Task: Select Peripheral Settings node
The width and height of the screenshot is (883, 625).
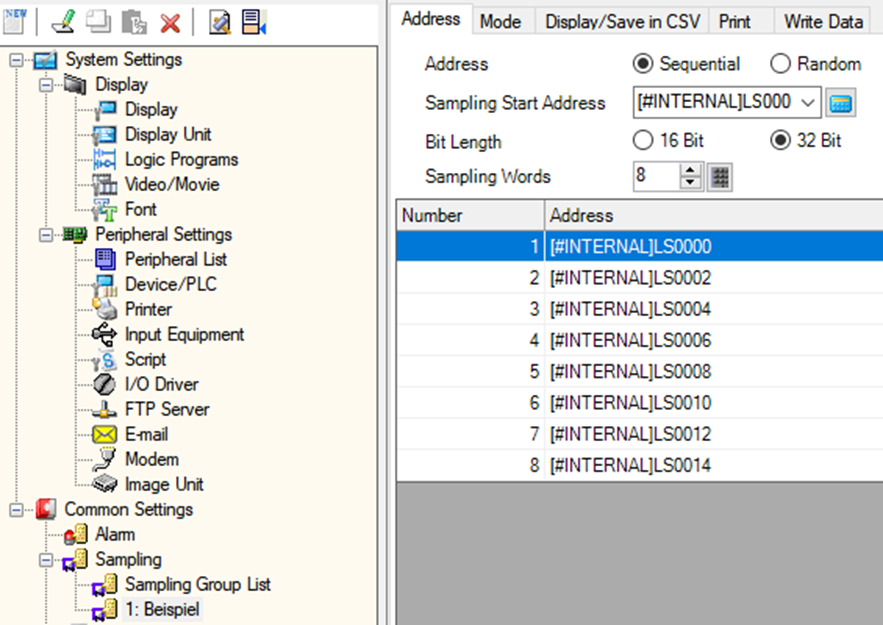Action: pos(163,234)
